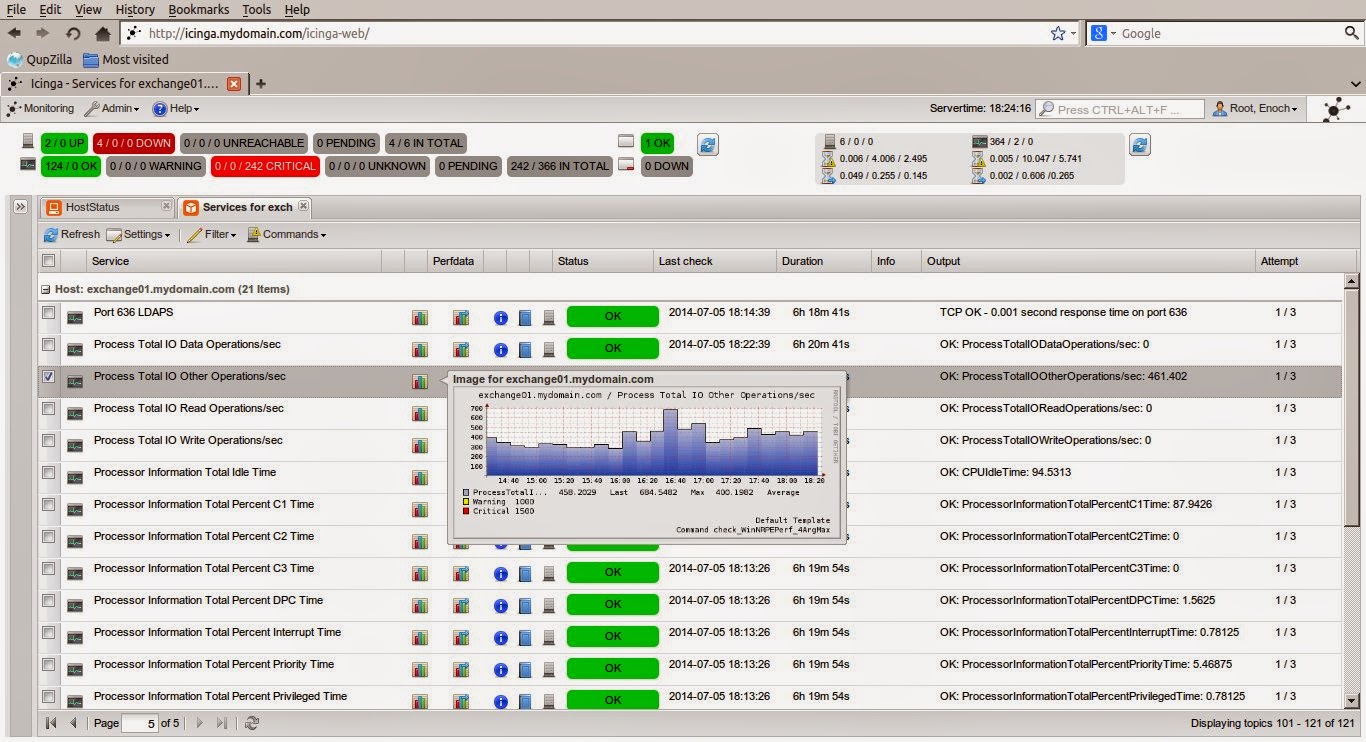Select the Processor Information Total Percent DPC Time checkbox
The height and width of the screenshot is (742, 1366).
click(x=48, y=601)
